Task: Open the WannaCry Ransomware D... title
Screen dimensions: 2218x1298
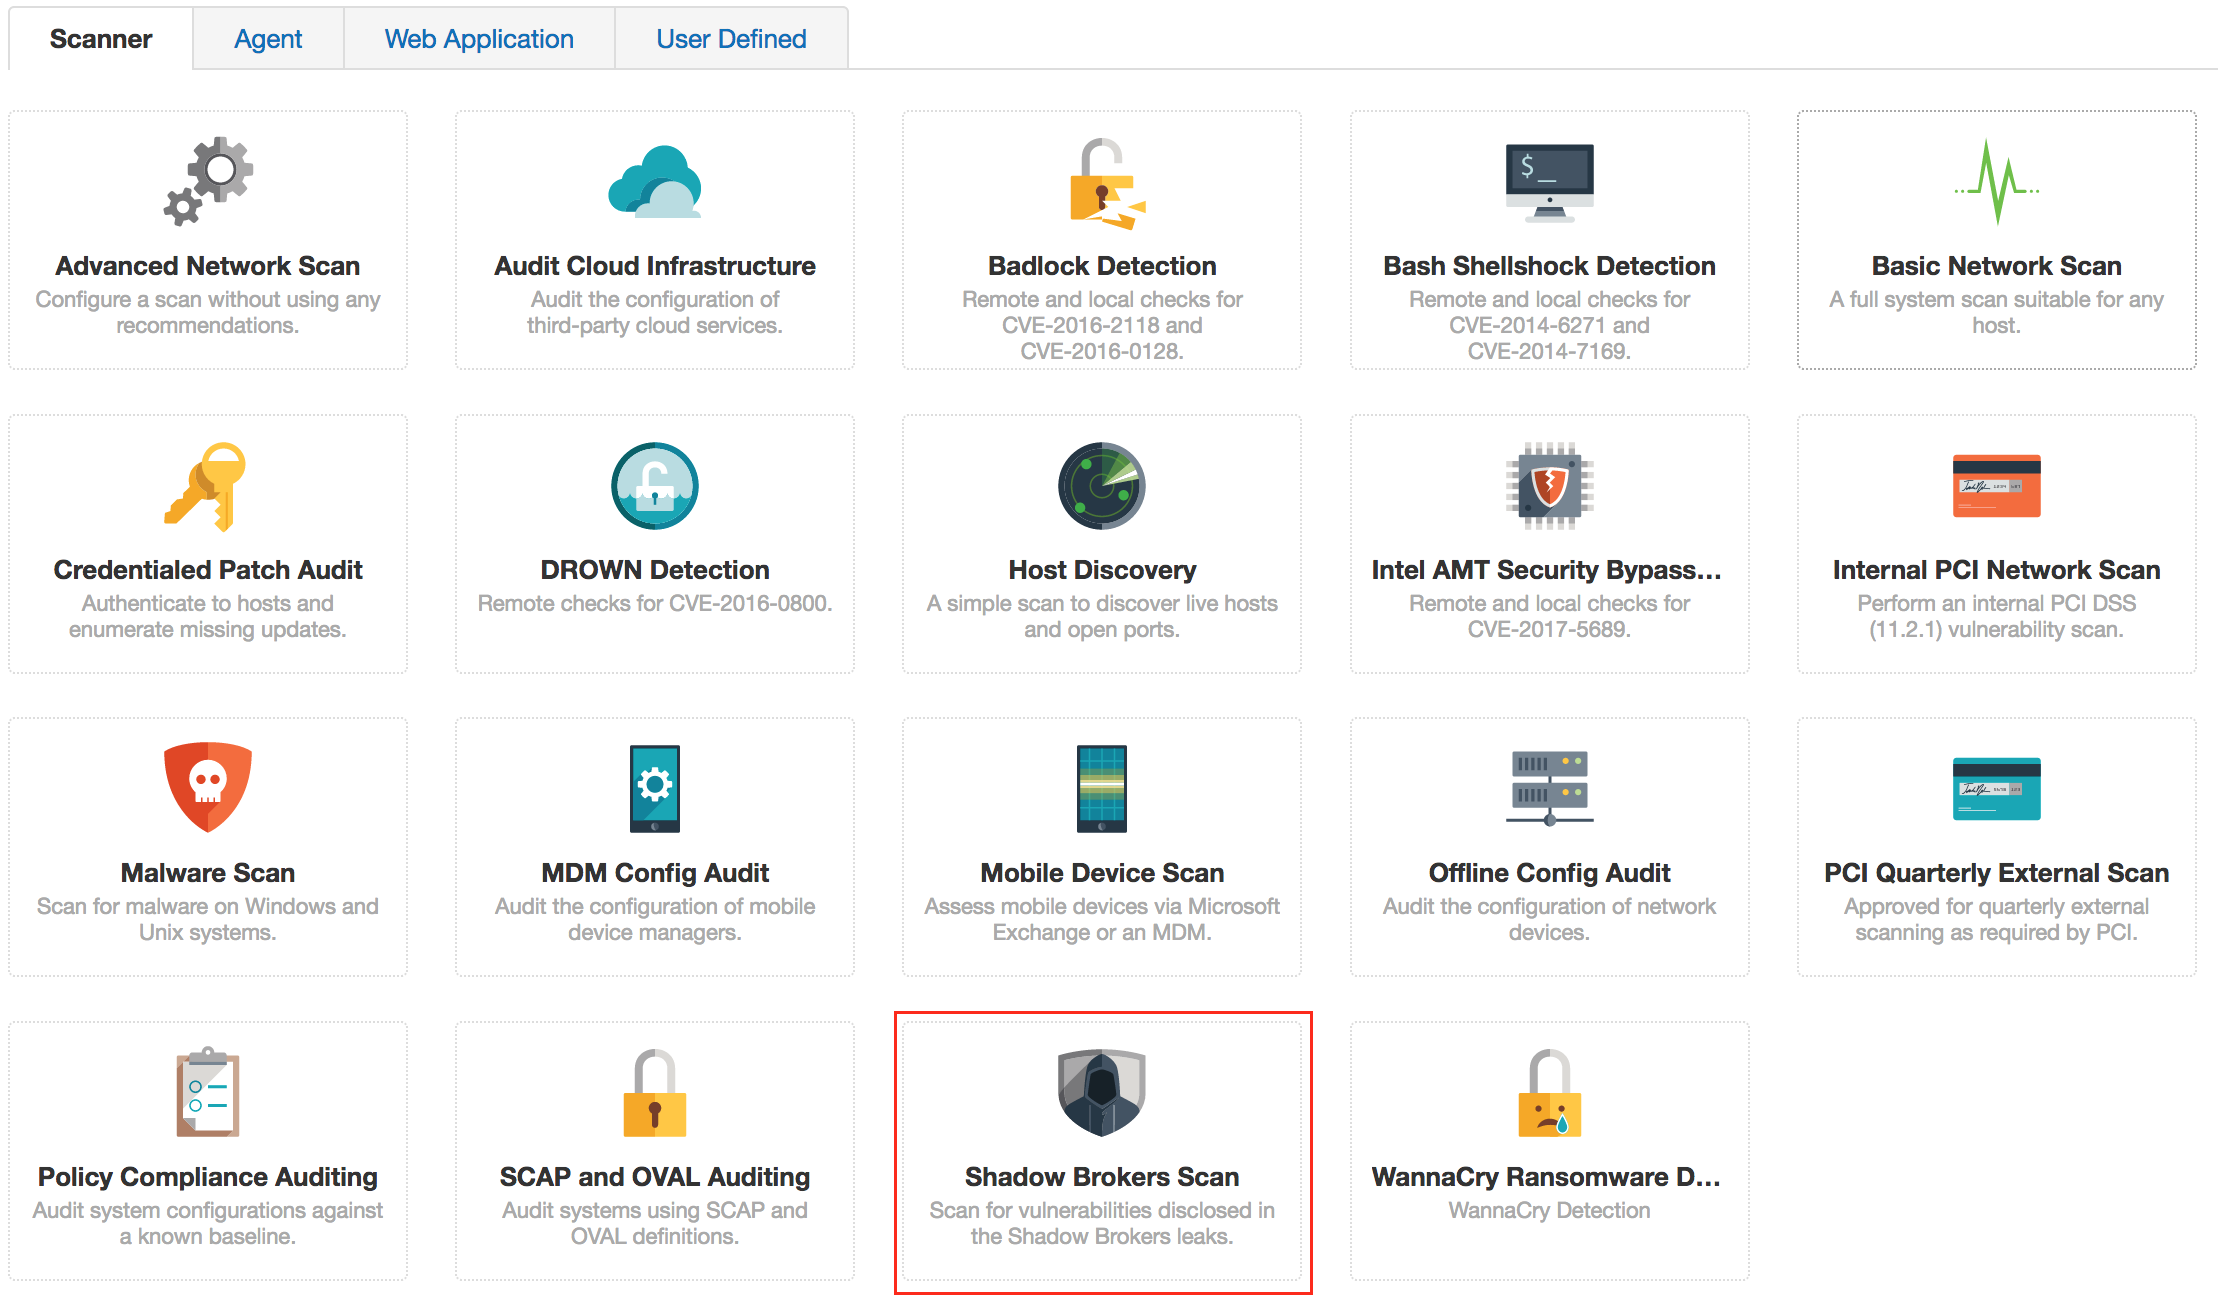Action: coord(1546,1177)
